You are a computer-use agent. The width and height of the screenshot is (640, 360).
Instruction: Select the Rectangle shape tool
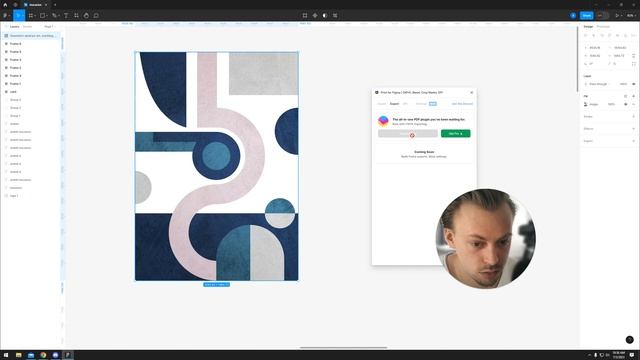[x=42, y=16]
